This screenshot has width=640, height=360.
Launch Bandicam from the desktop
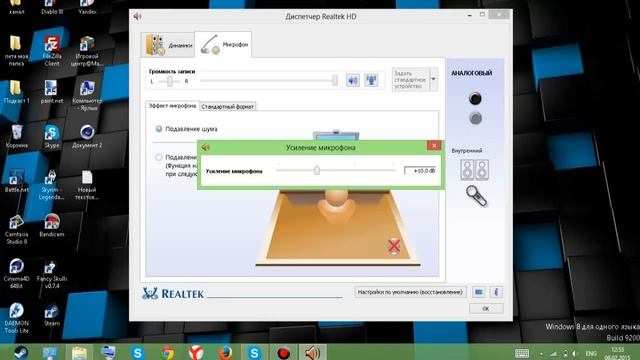tap(52, 225)
